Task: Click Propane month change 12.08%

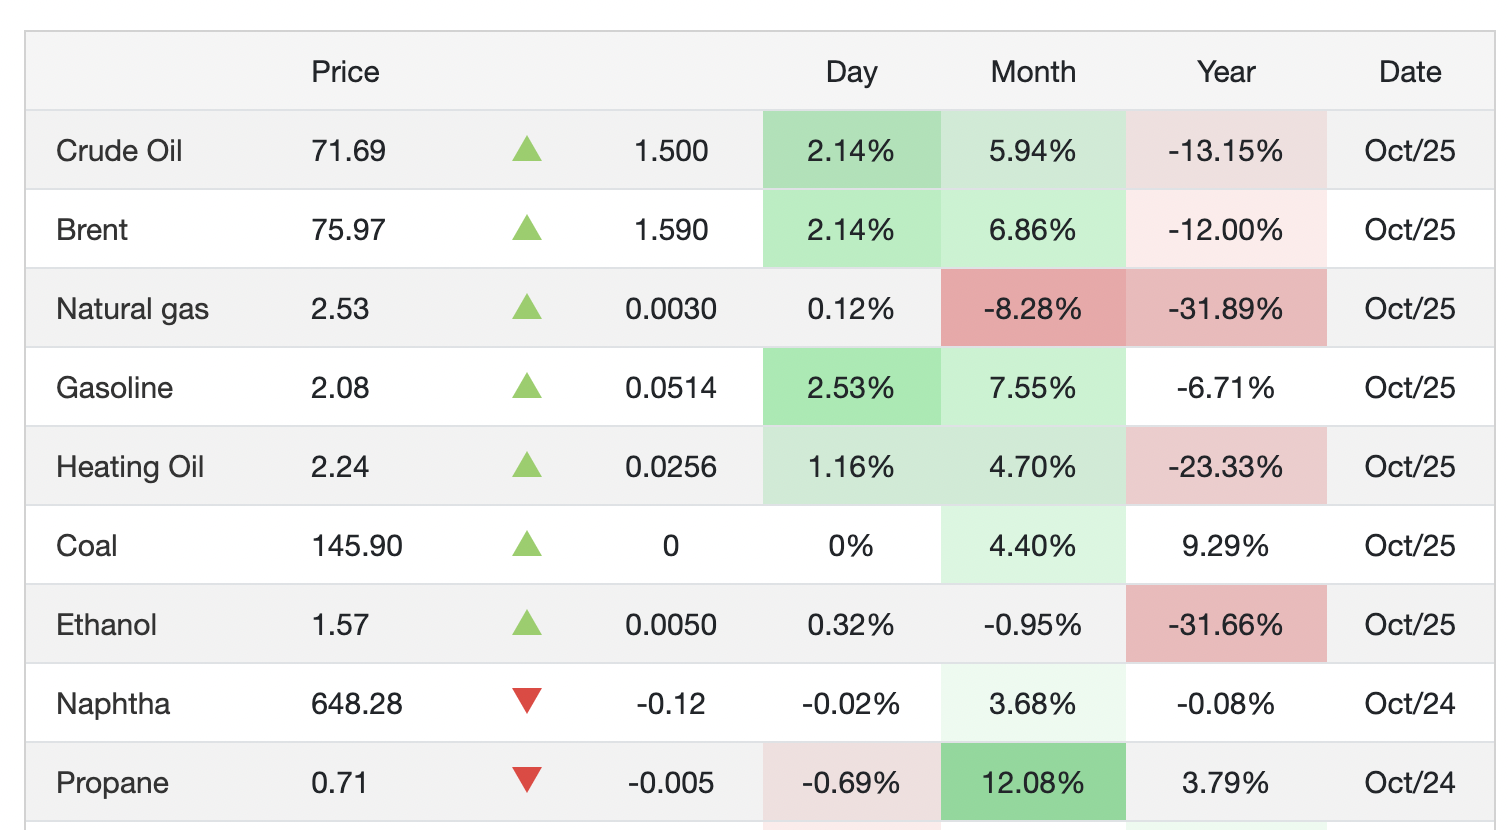Action: pyautogui.click(x=1033, y=783)
